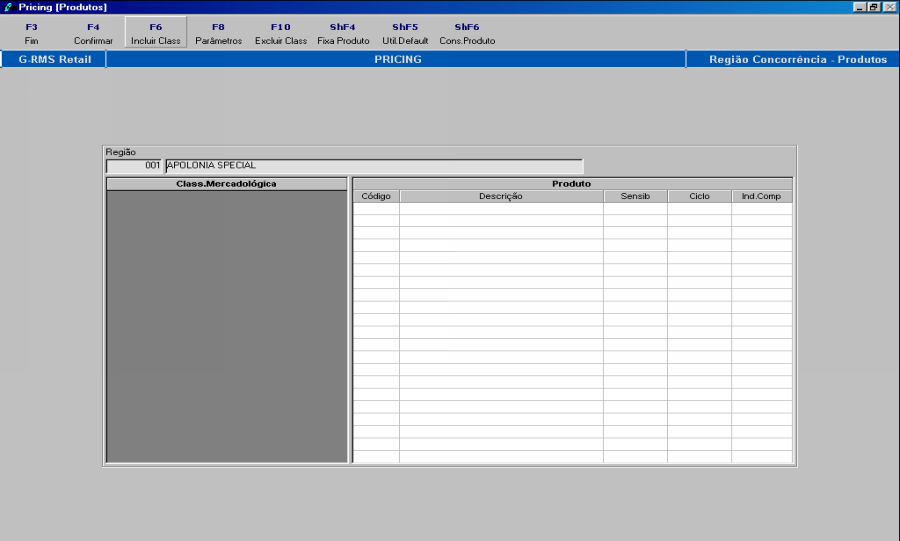The image size is (900, 541).
Task: Click ShF4 Fixa Produto
Action: pyautogui.click(x=343, y=33)
